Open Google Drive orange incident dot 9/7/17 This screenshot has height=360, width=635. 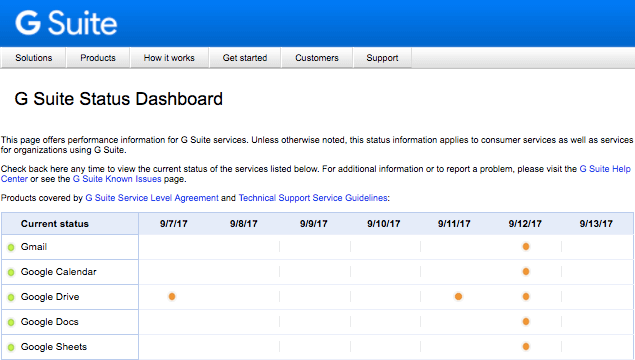coord(172,296)
